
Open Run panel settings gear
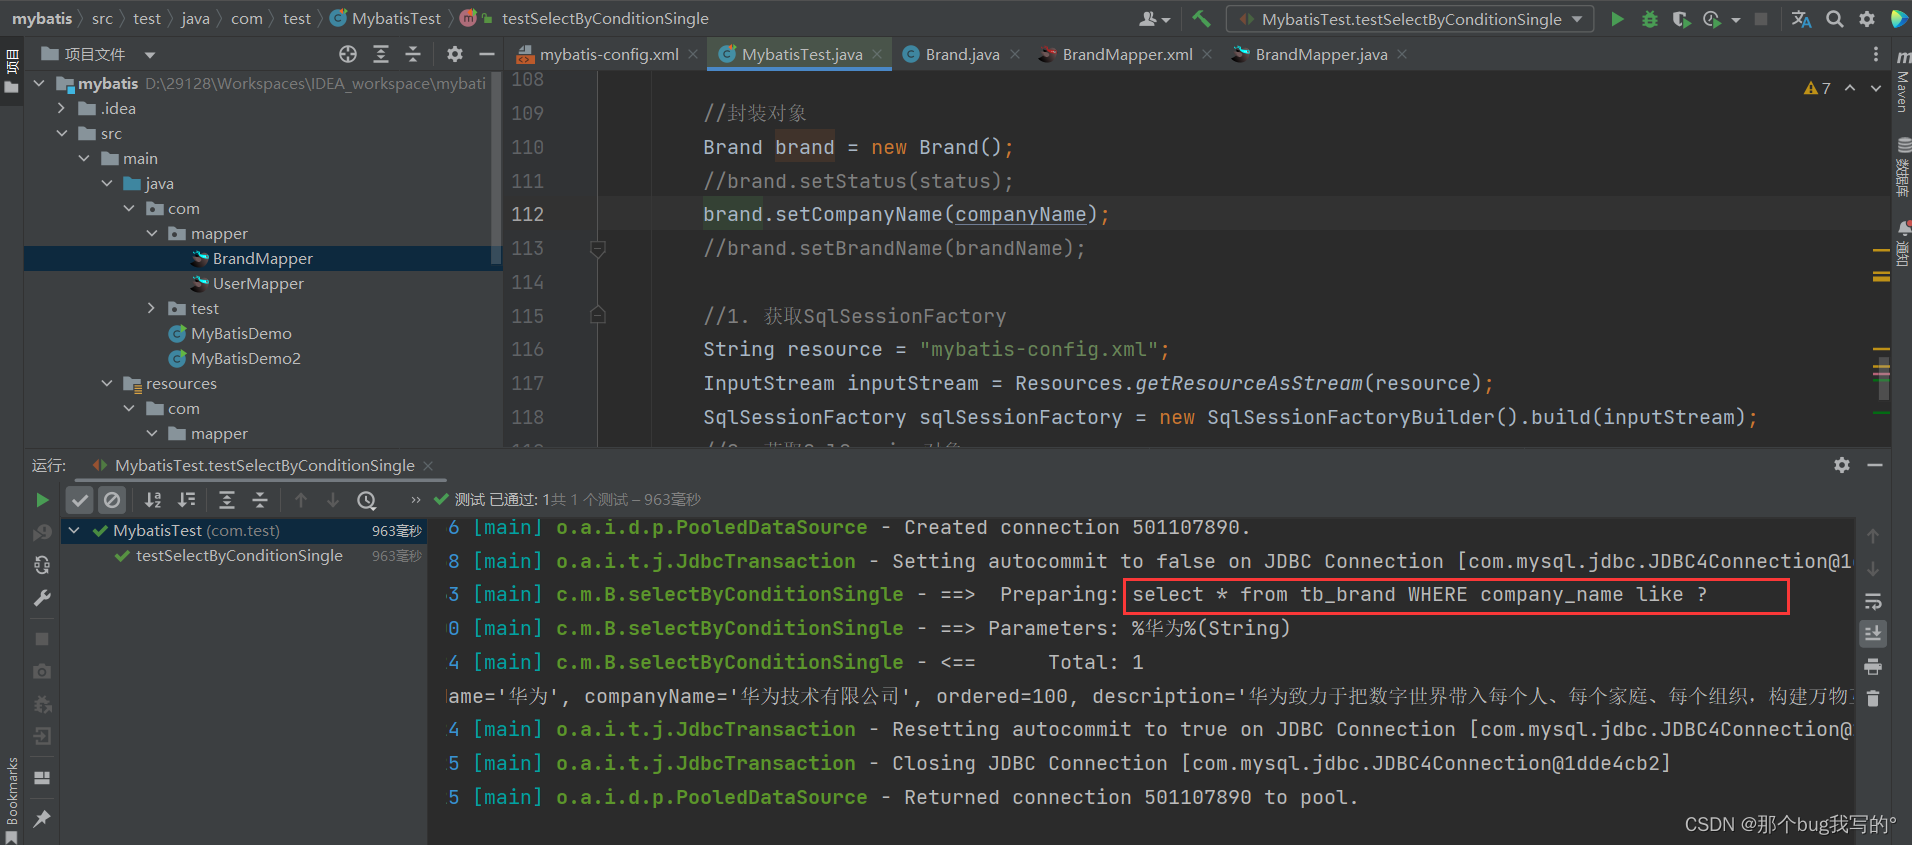pyautogui.click(x=1842, y=465)
